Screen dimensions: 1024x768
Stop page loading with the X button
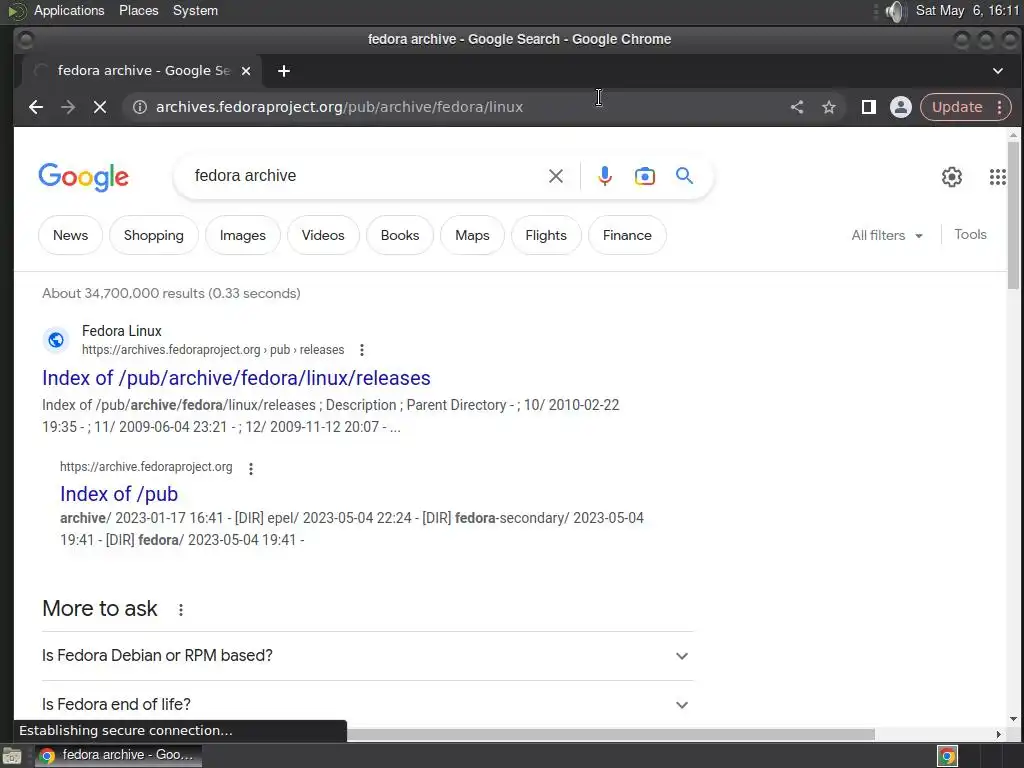point(100,107)
